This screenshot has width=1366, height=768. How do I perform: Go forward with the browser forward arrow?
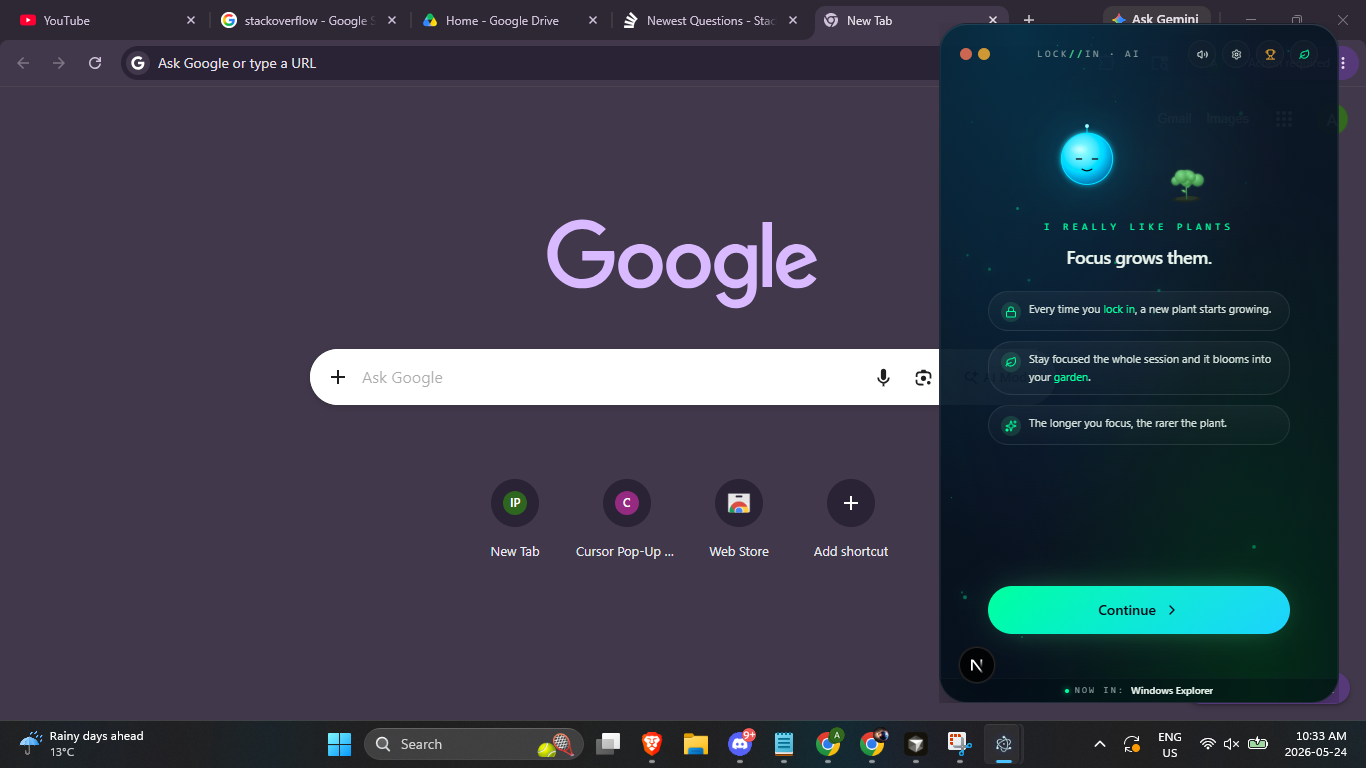point(59,63)
